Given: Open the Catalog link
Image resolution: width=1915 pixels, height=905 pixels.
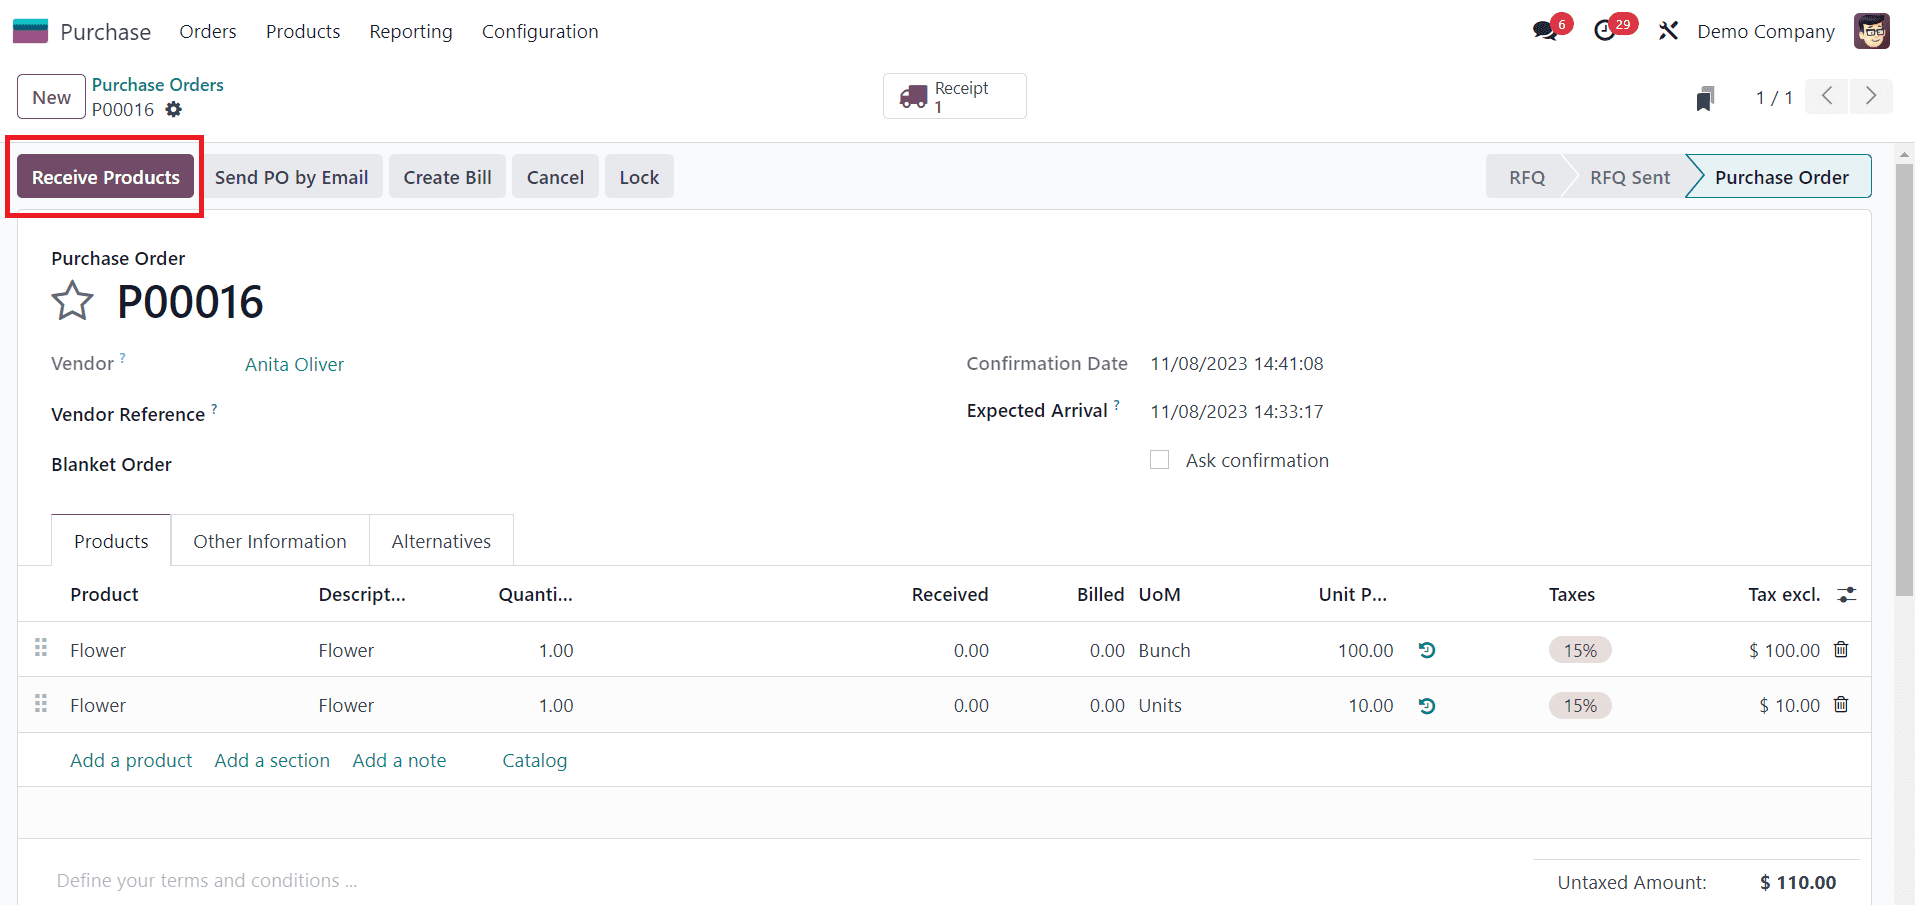Looking at the screenshot, I should tap(534, 760).
